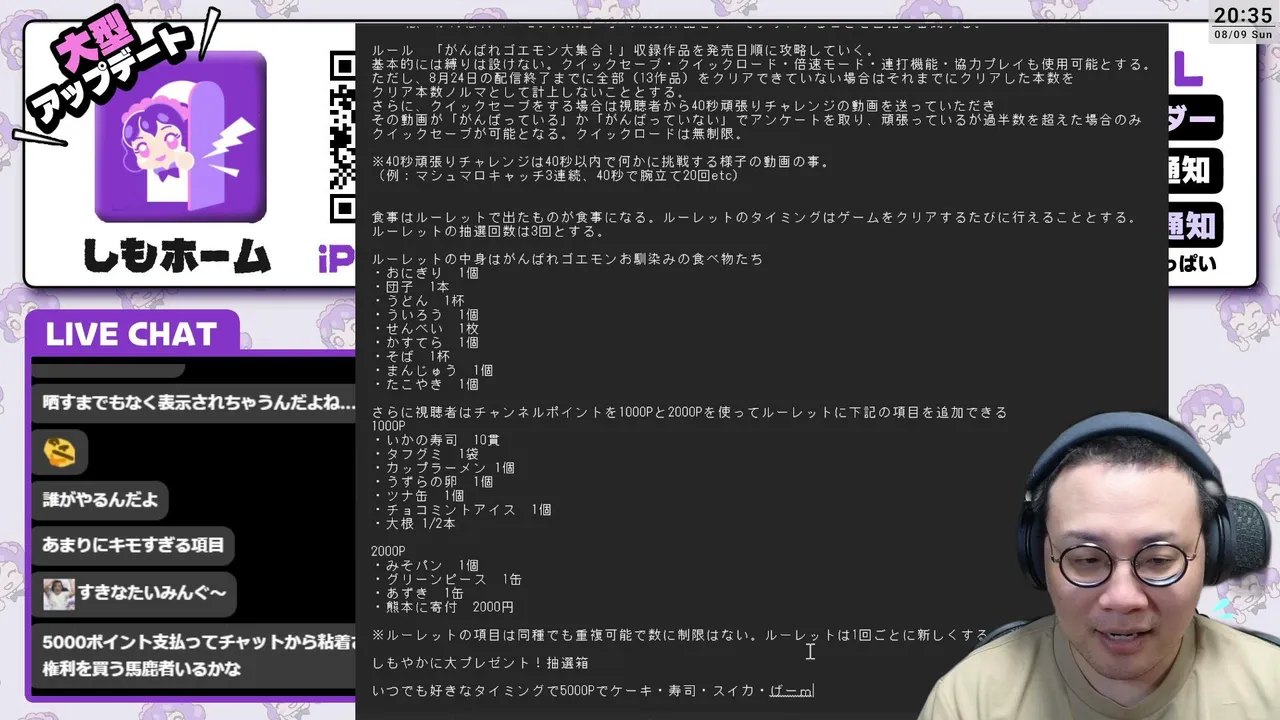Click the 団子 1本 line
The image size is (1280, 720).
[x=410, y=288]
